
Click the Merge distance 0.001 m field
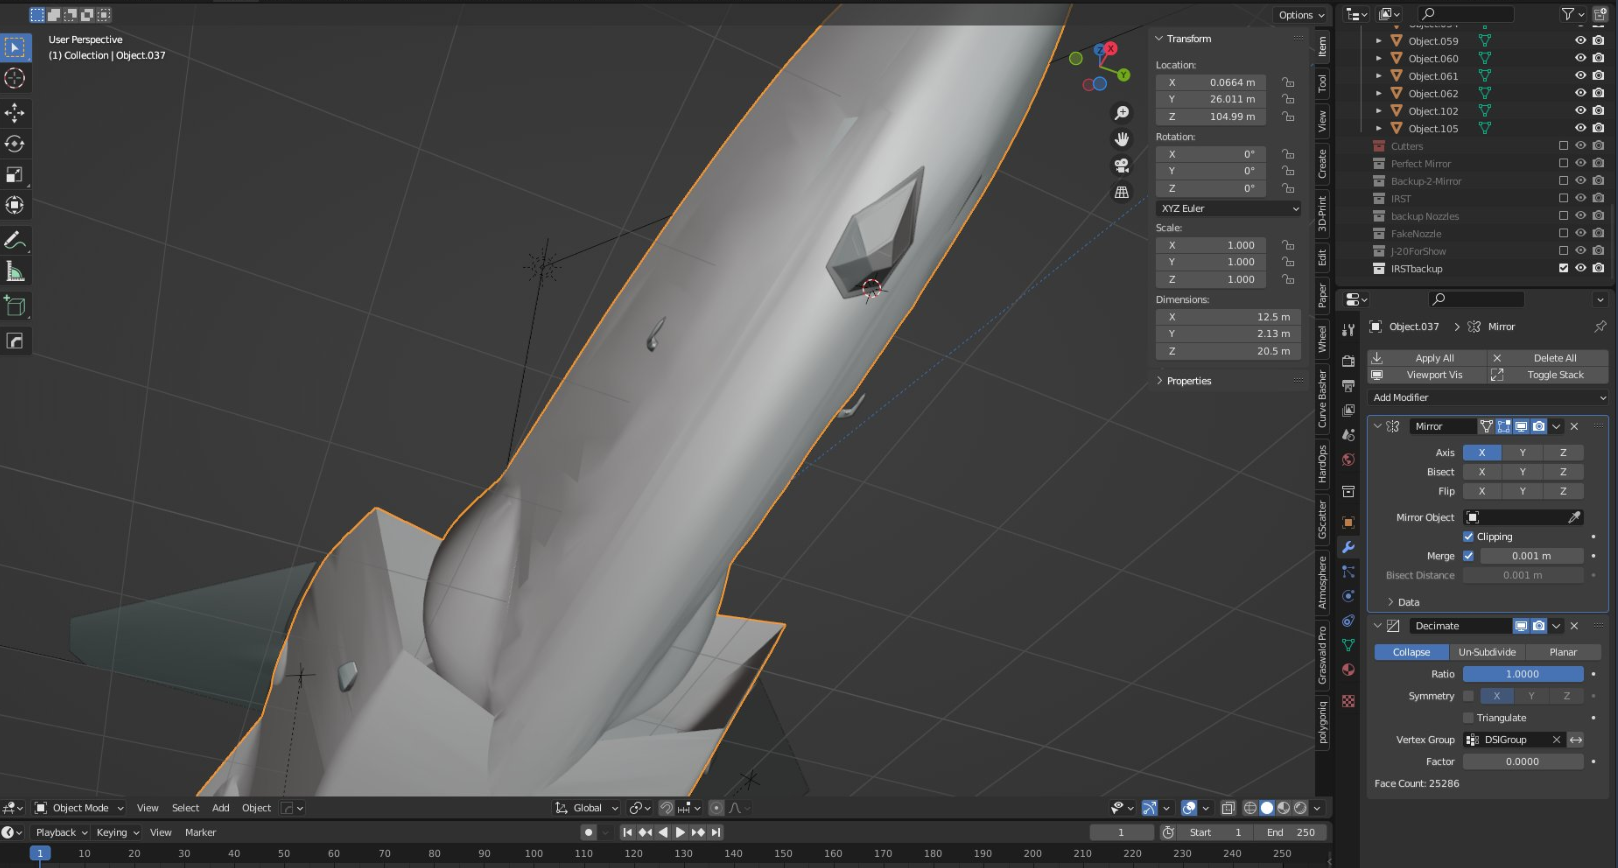(x=1532, y=556)
